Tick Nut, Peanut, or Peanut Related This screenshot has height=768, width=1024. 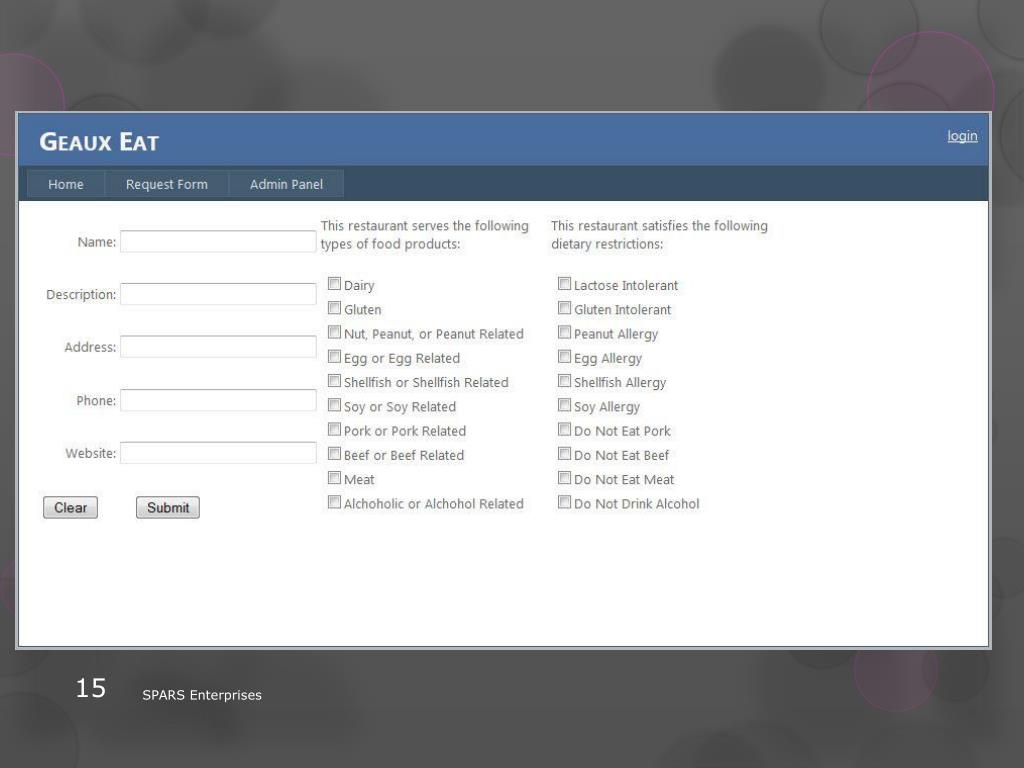334,332
